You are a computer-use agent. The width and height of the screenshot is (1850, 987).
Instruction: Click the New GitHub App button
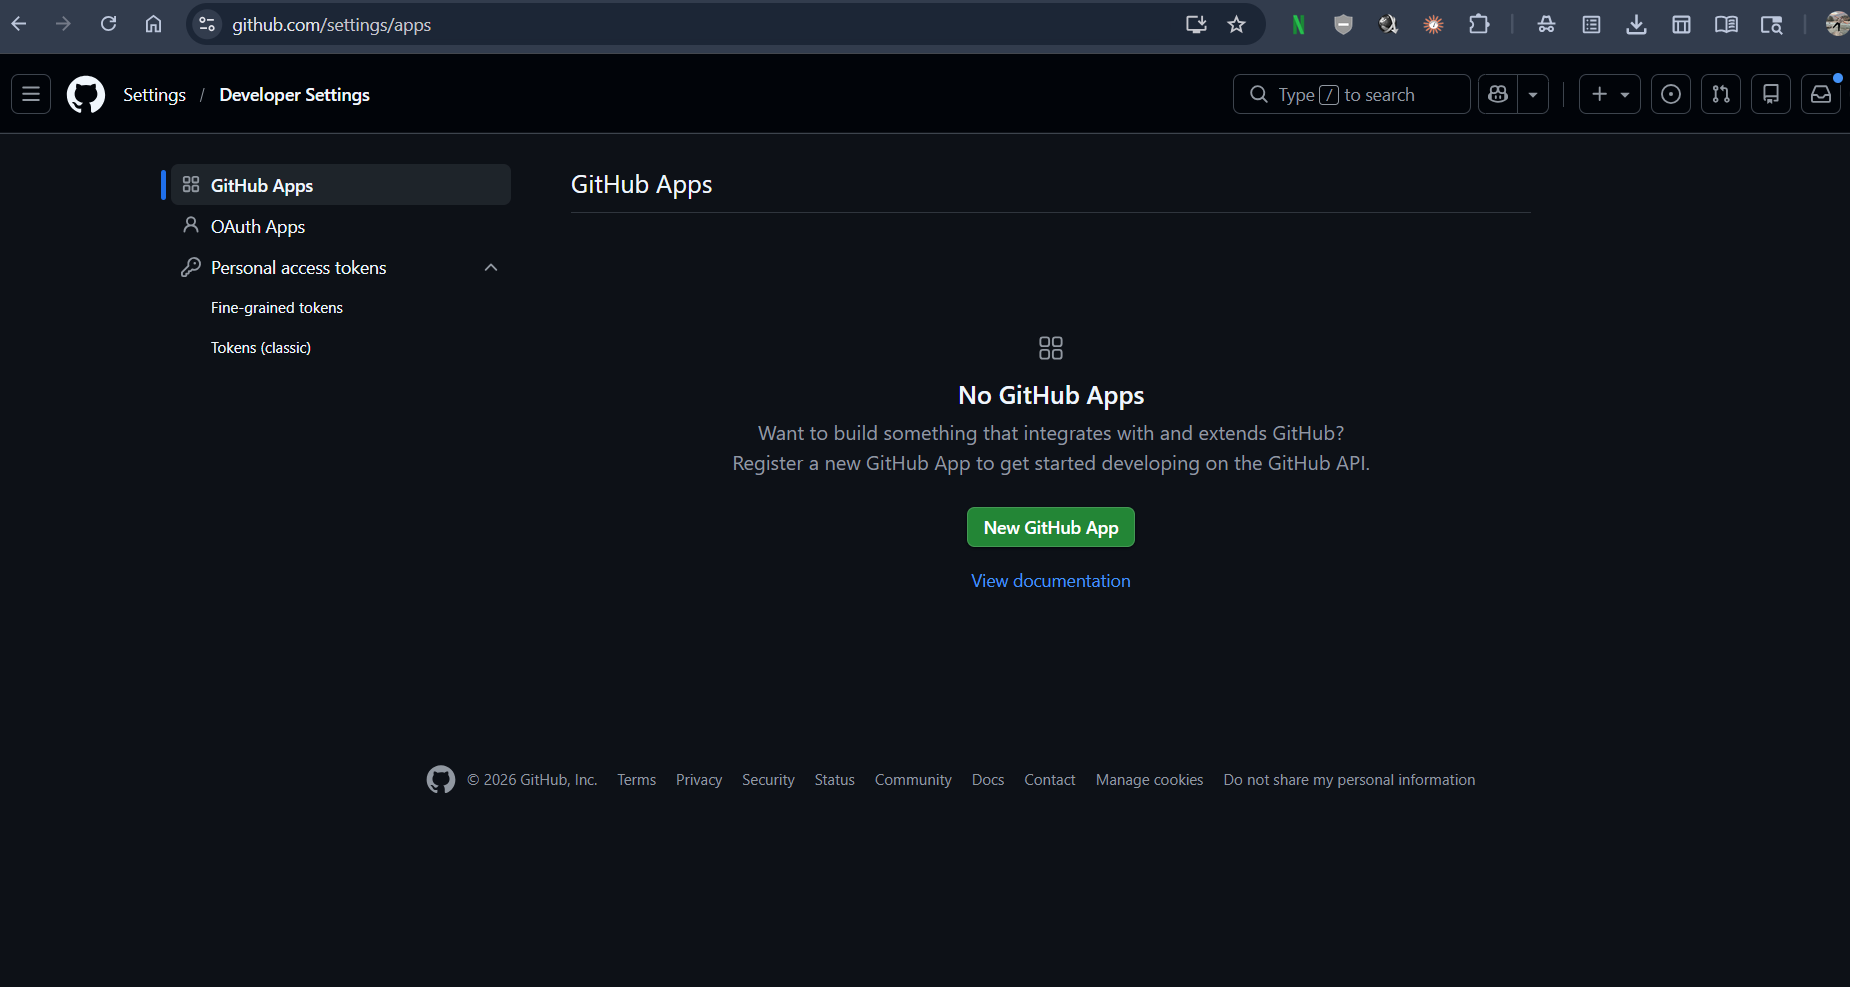(x=1051, y=527)
